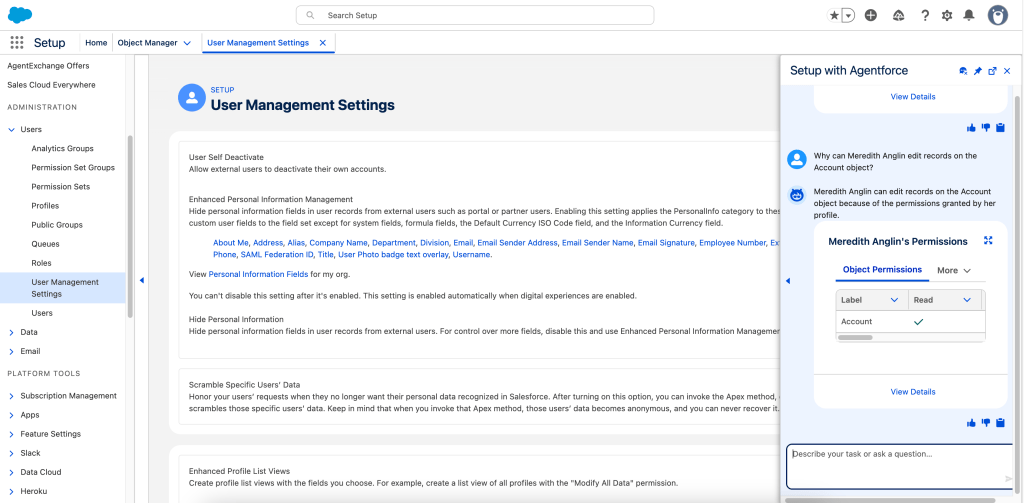This screenshot has width=1024, height=503.
Task: Expand the Slack section
Action: 11,453
